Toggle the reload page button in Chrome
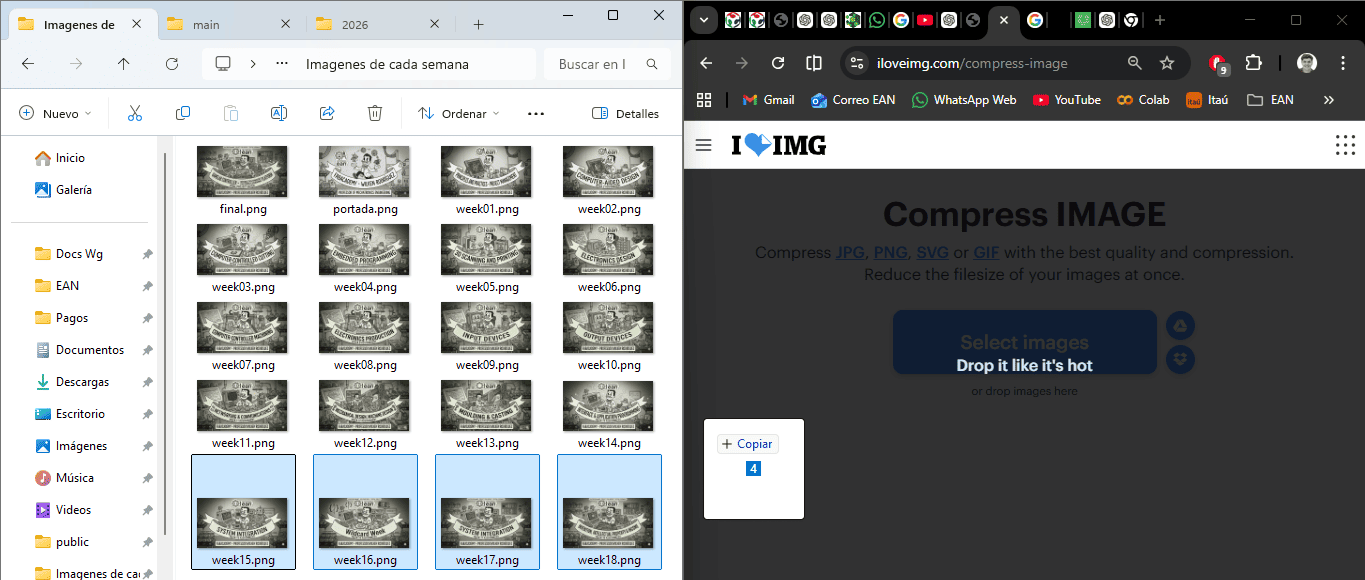The height and width of the screenshot is (580, 1365). pos(778,62)
